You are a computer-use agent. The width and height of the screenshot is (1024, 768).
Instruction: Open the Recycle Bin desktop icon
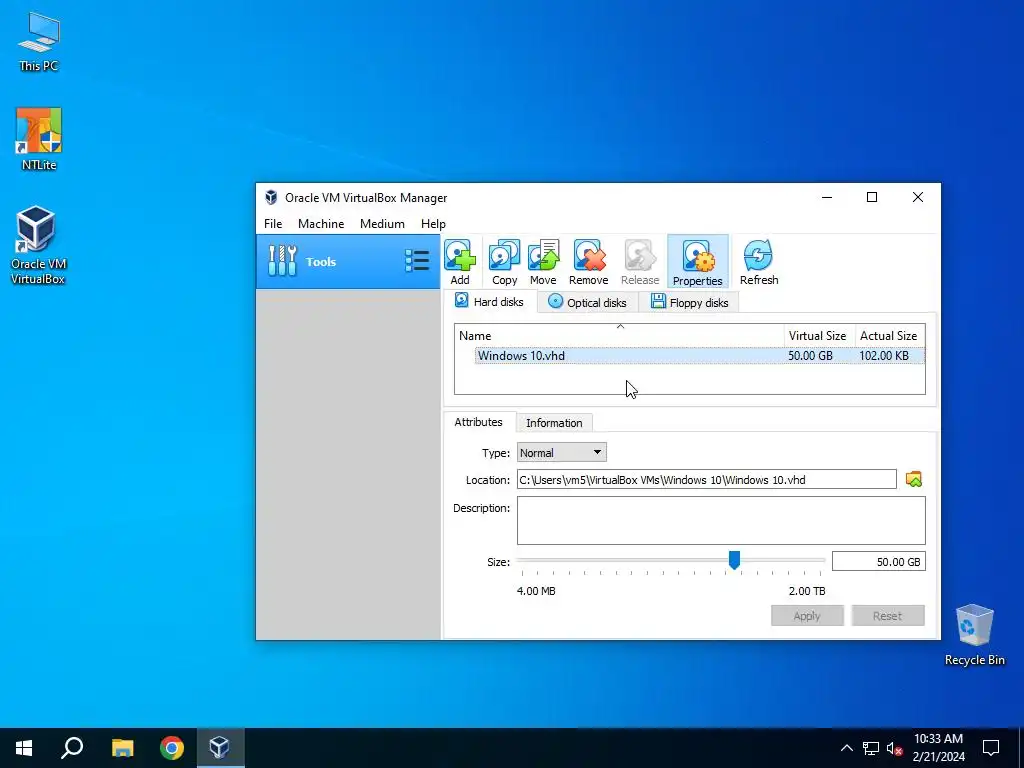pyautogui.click(x=974, y=635)
